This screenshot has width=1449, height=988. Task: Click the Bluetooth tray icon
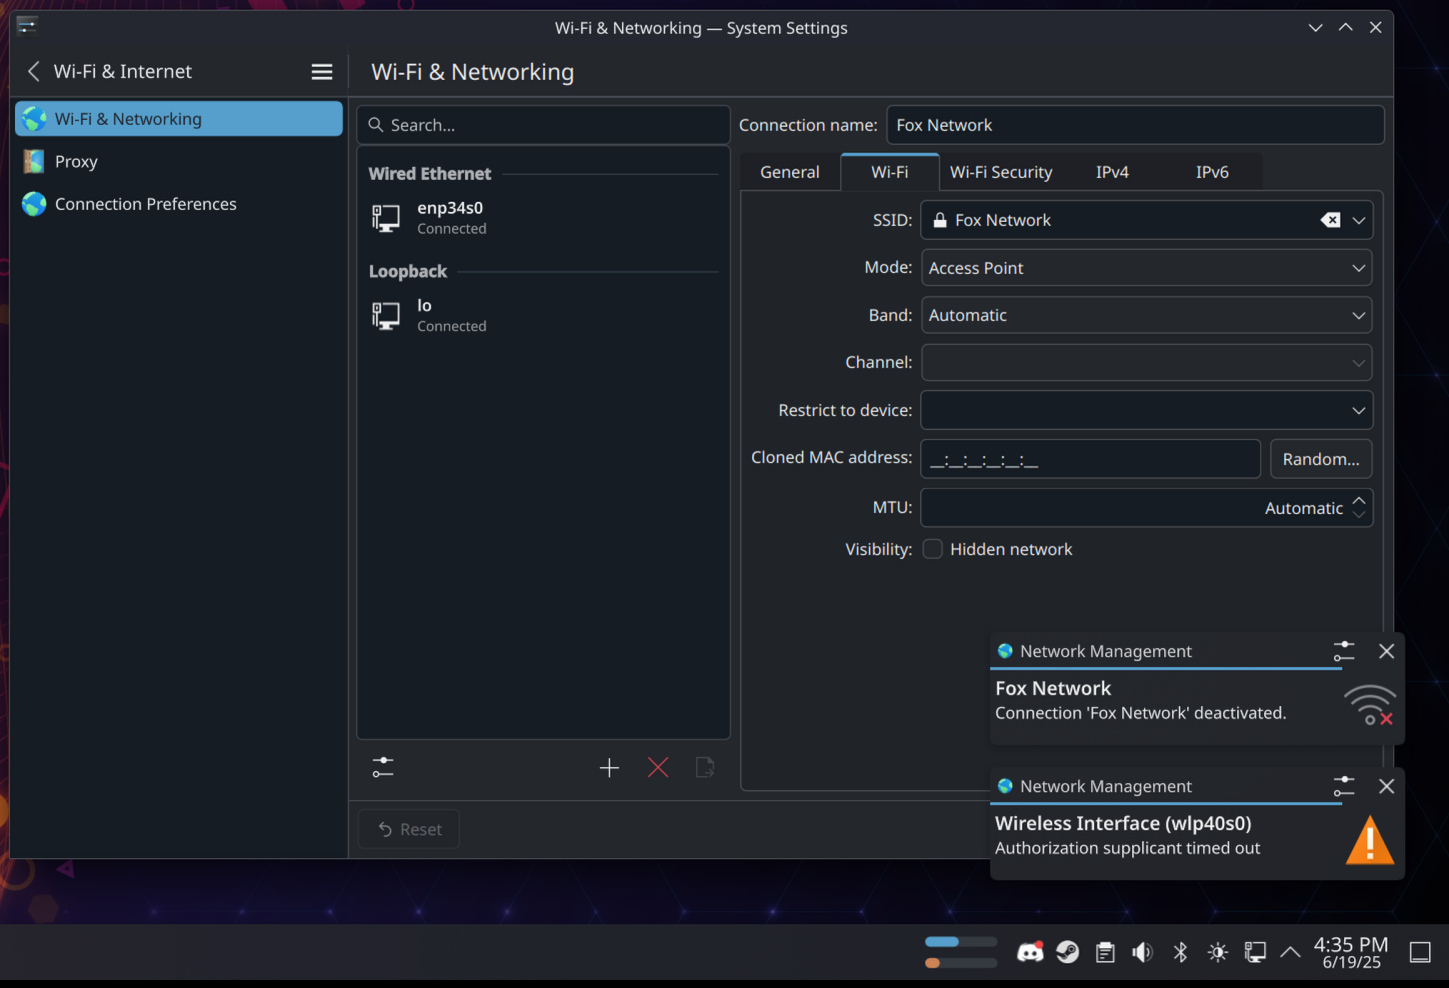pyautogui.click(x=1180, y=952)
